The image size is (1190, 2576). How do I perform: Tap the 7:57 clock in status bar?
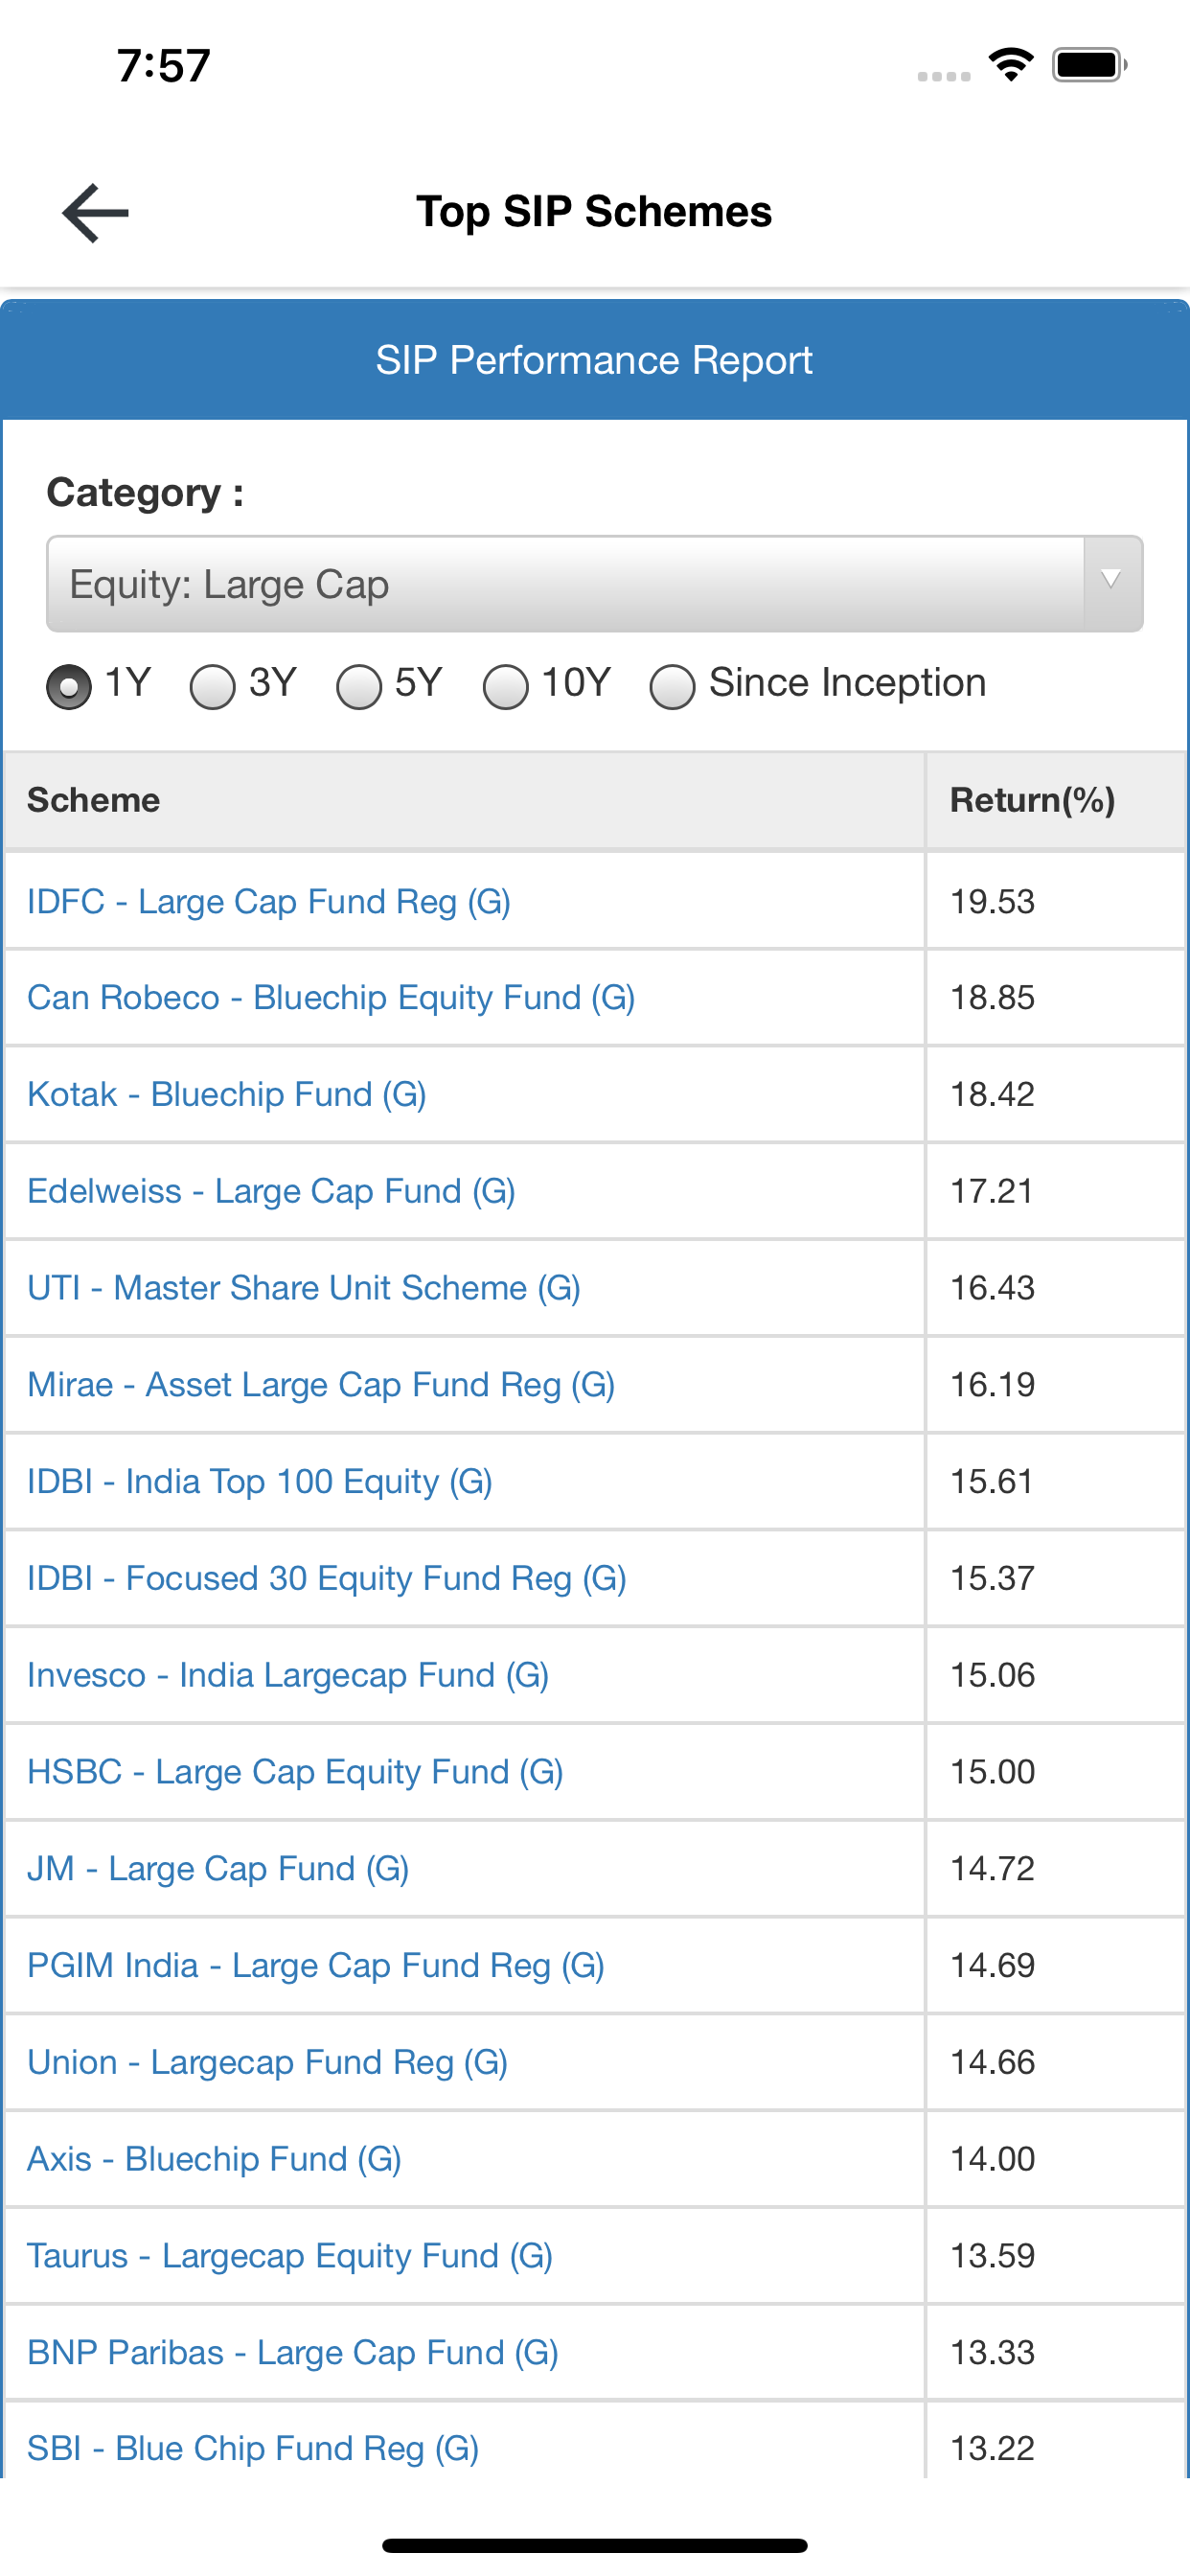click(x=163, y=66)
